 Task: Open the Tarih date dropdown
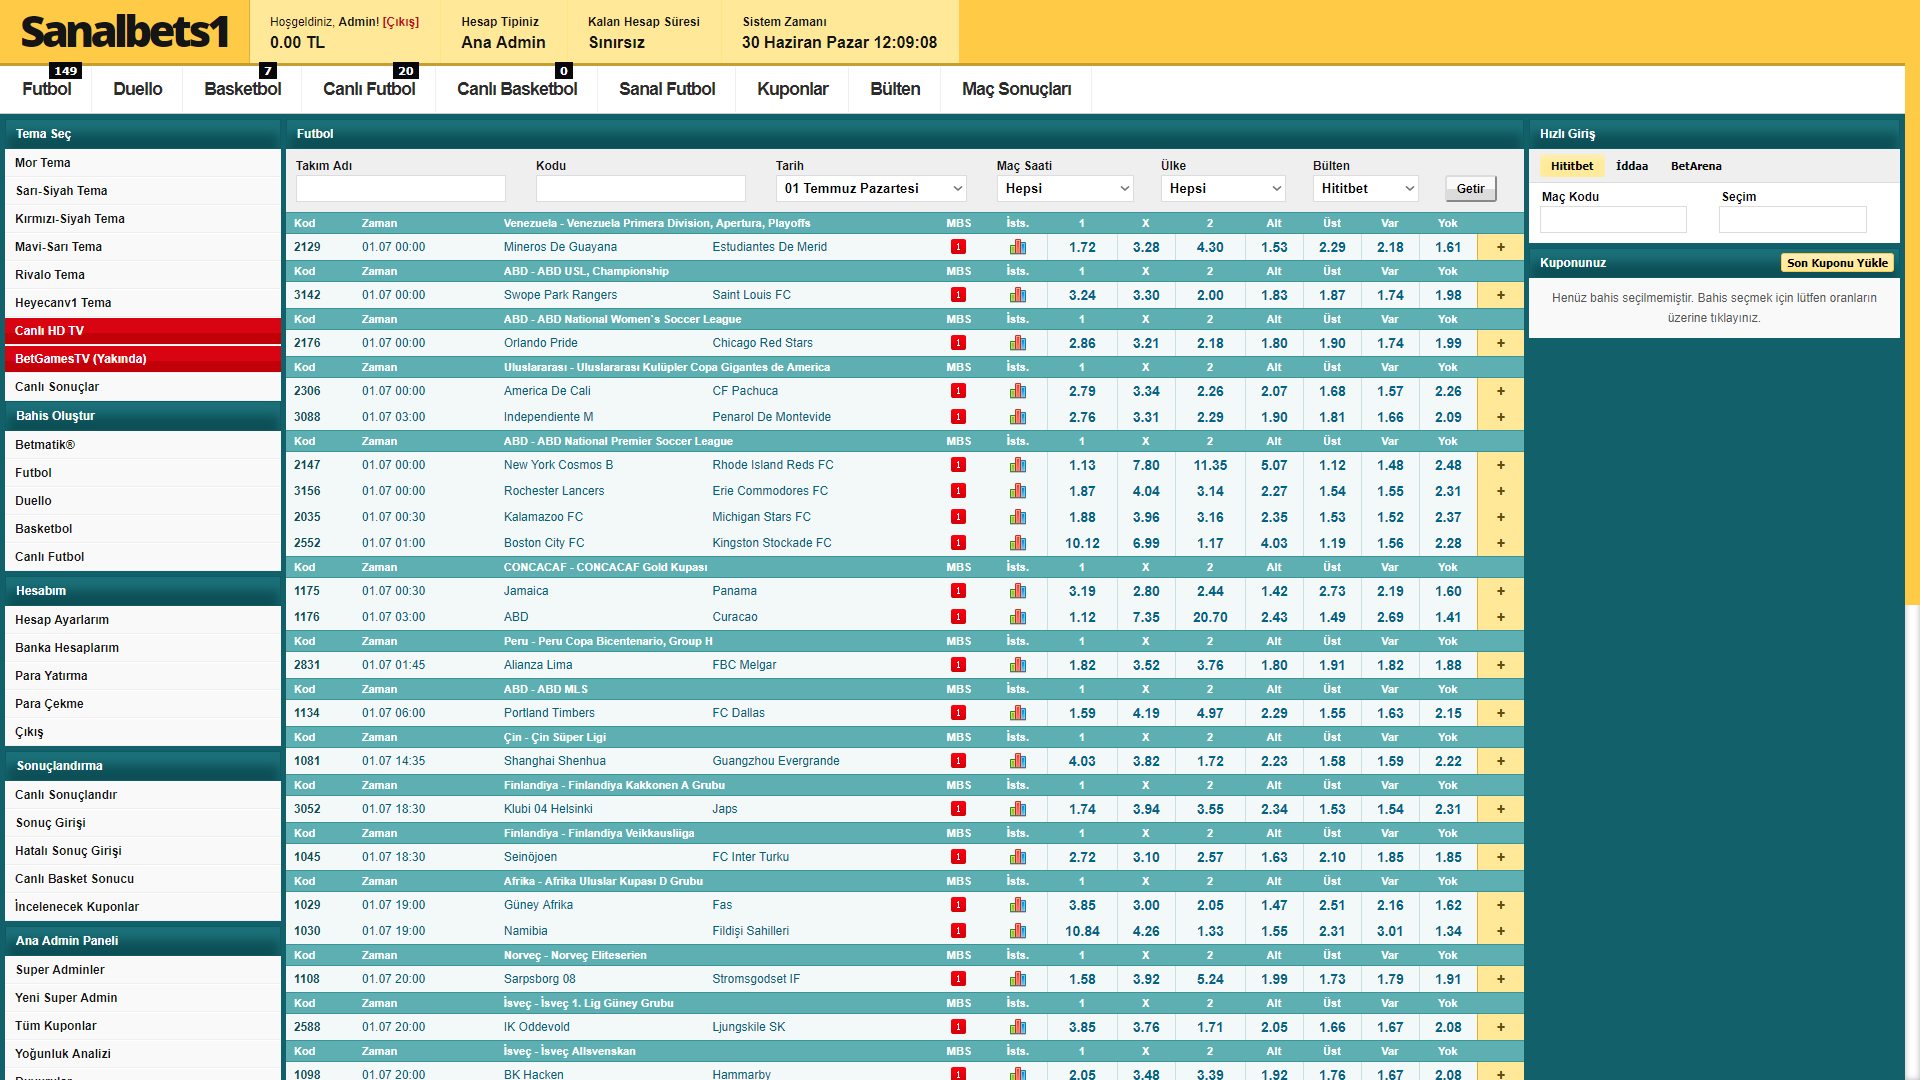click(872, 188)
